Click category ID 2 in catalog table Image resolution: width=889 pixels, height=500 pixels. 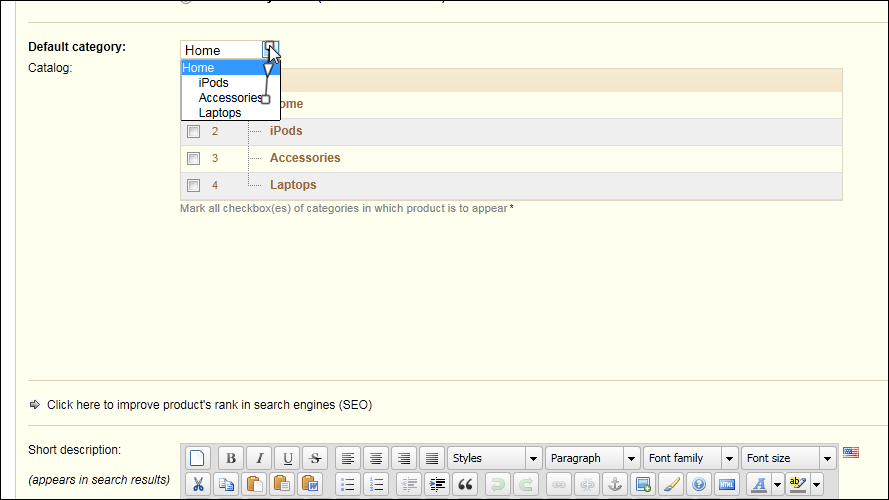pyautogui.click(x=215, y=132)
